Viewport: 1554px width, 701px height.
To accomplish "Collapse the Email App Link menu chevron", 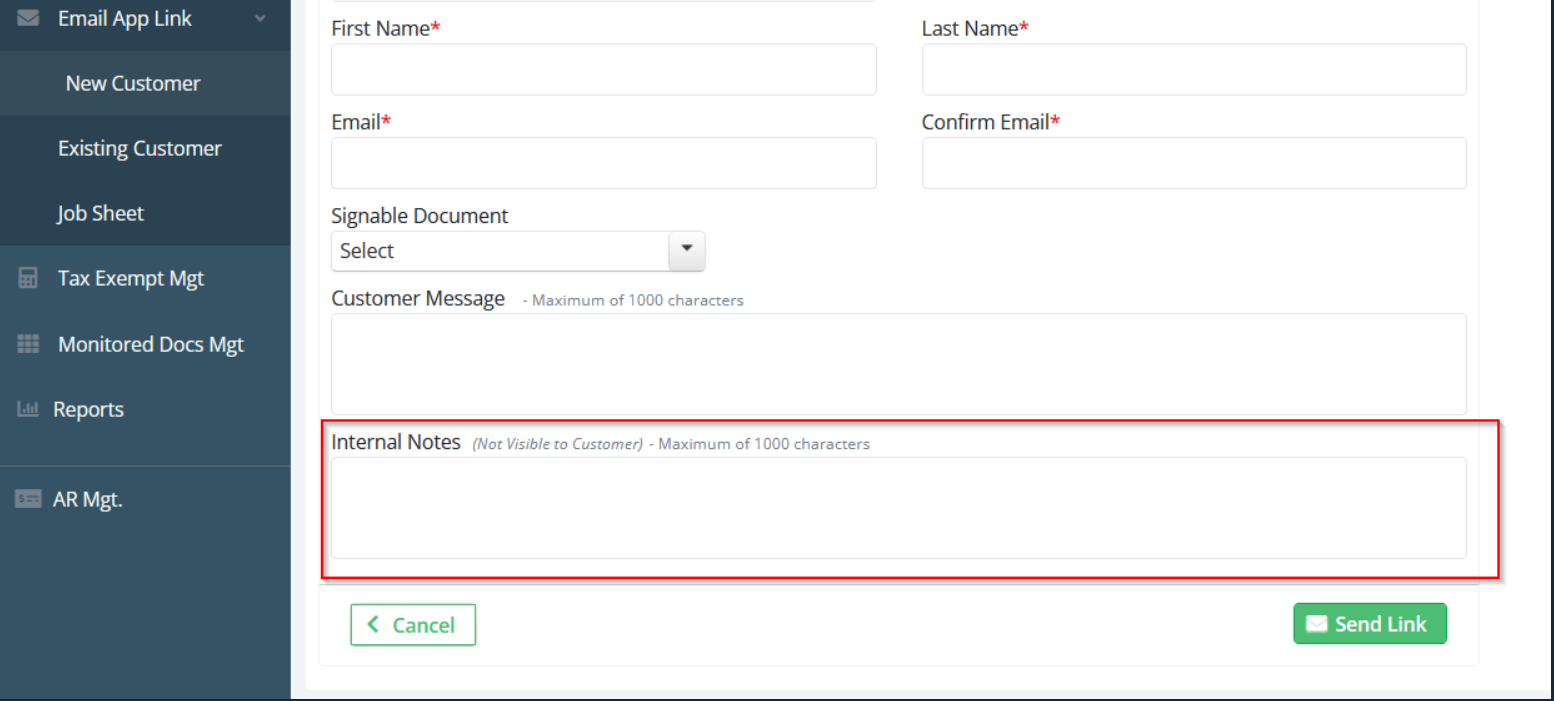I will click(x=261, y=19).
